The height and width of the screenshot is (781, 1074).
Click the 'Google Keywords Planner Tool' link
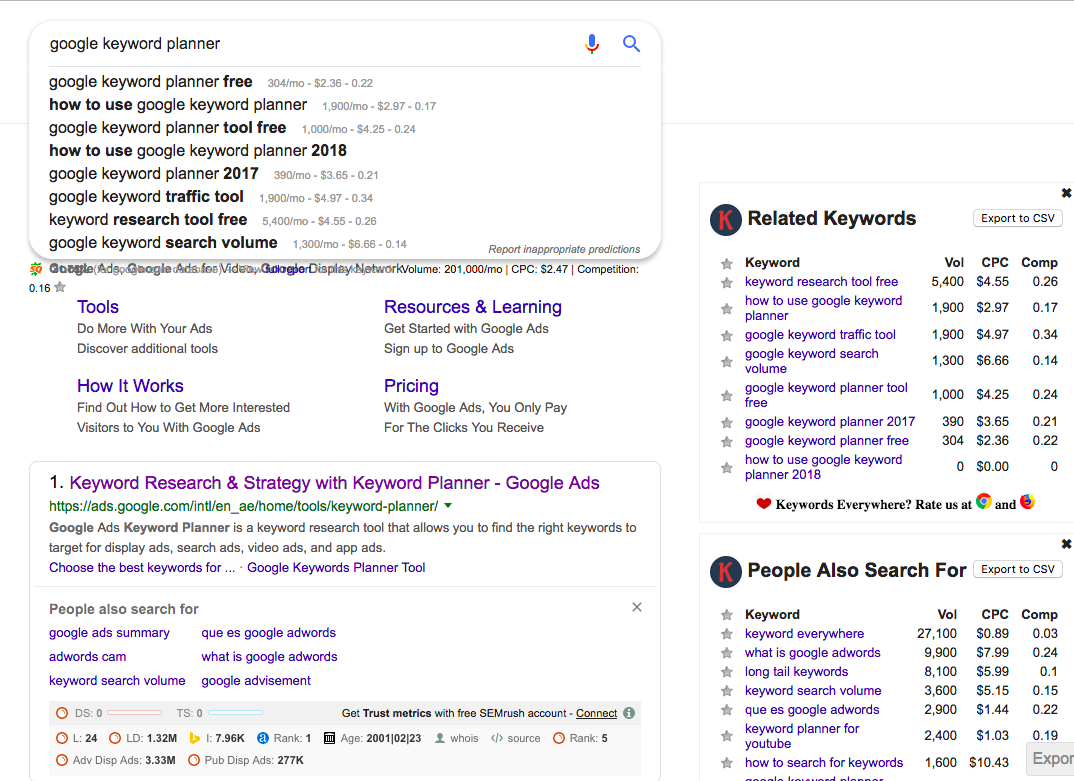336,567
